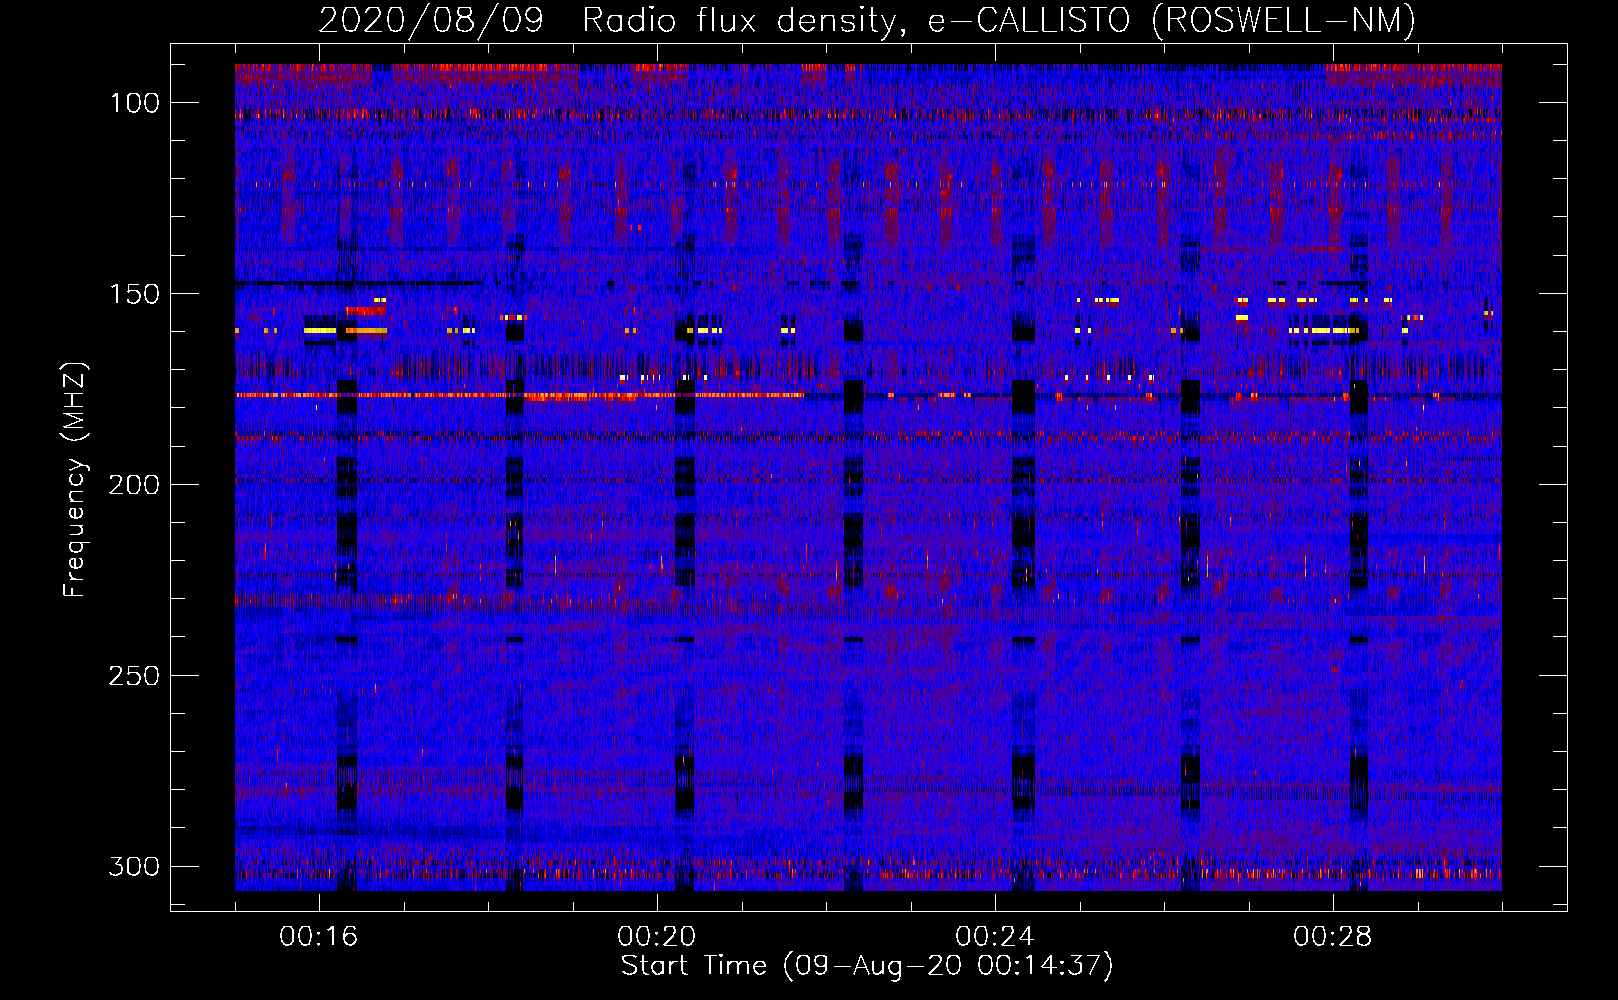Click the plot title 'Radio flux density, e-CALLISTO'
The height and width of the screenshot is (1000, 1618).
pos(857,20)
